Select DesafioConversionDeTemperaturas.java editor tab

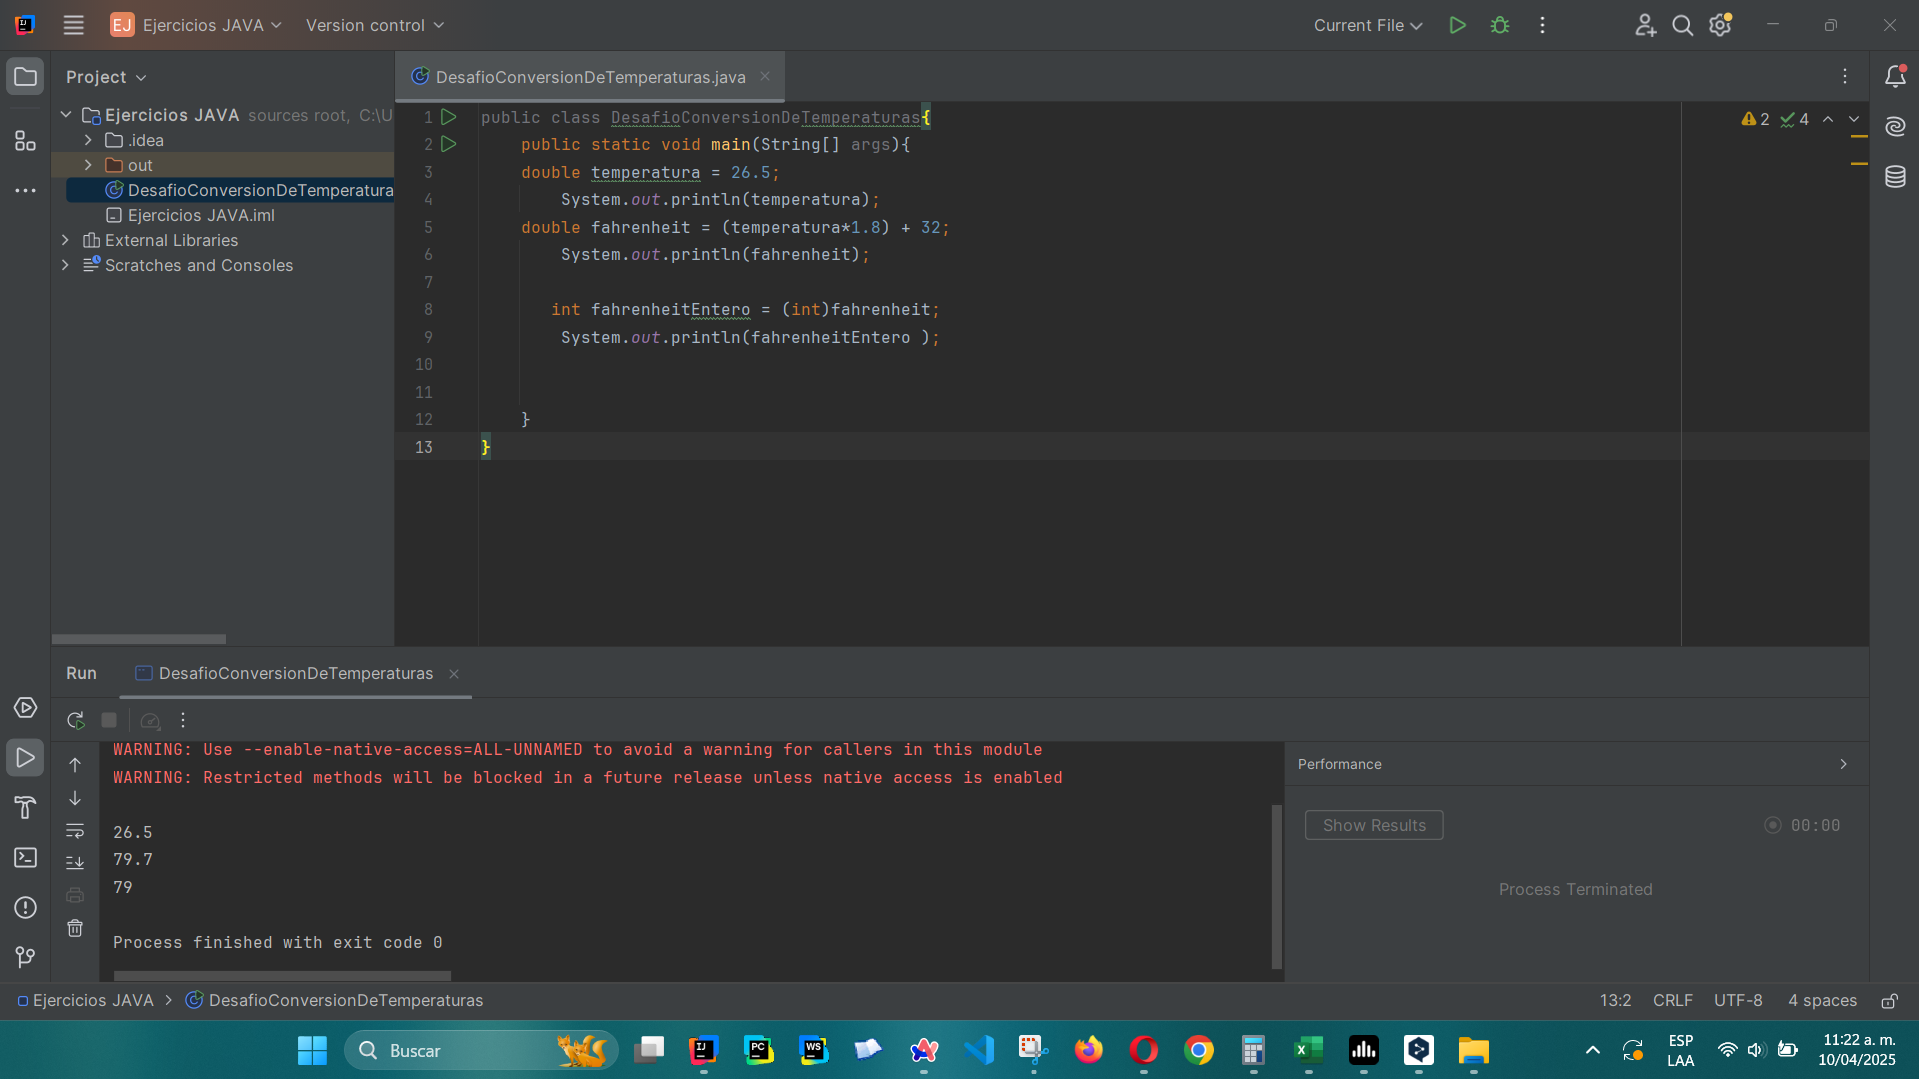[590, 77]
